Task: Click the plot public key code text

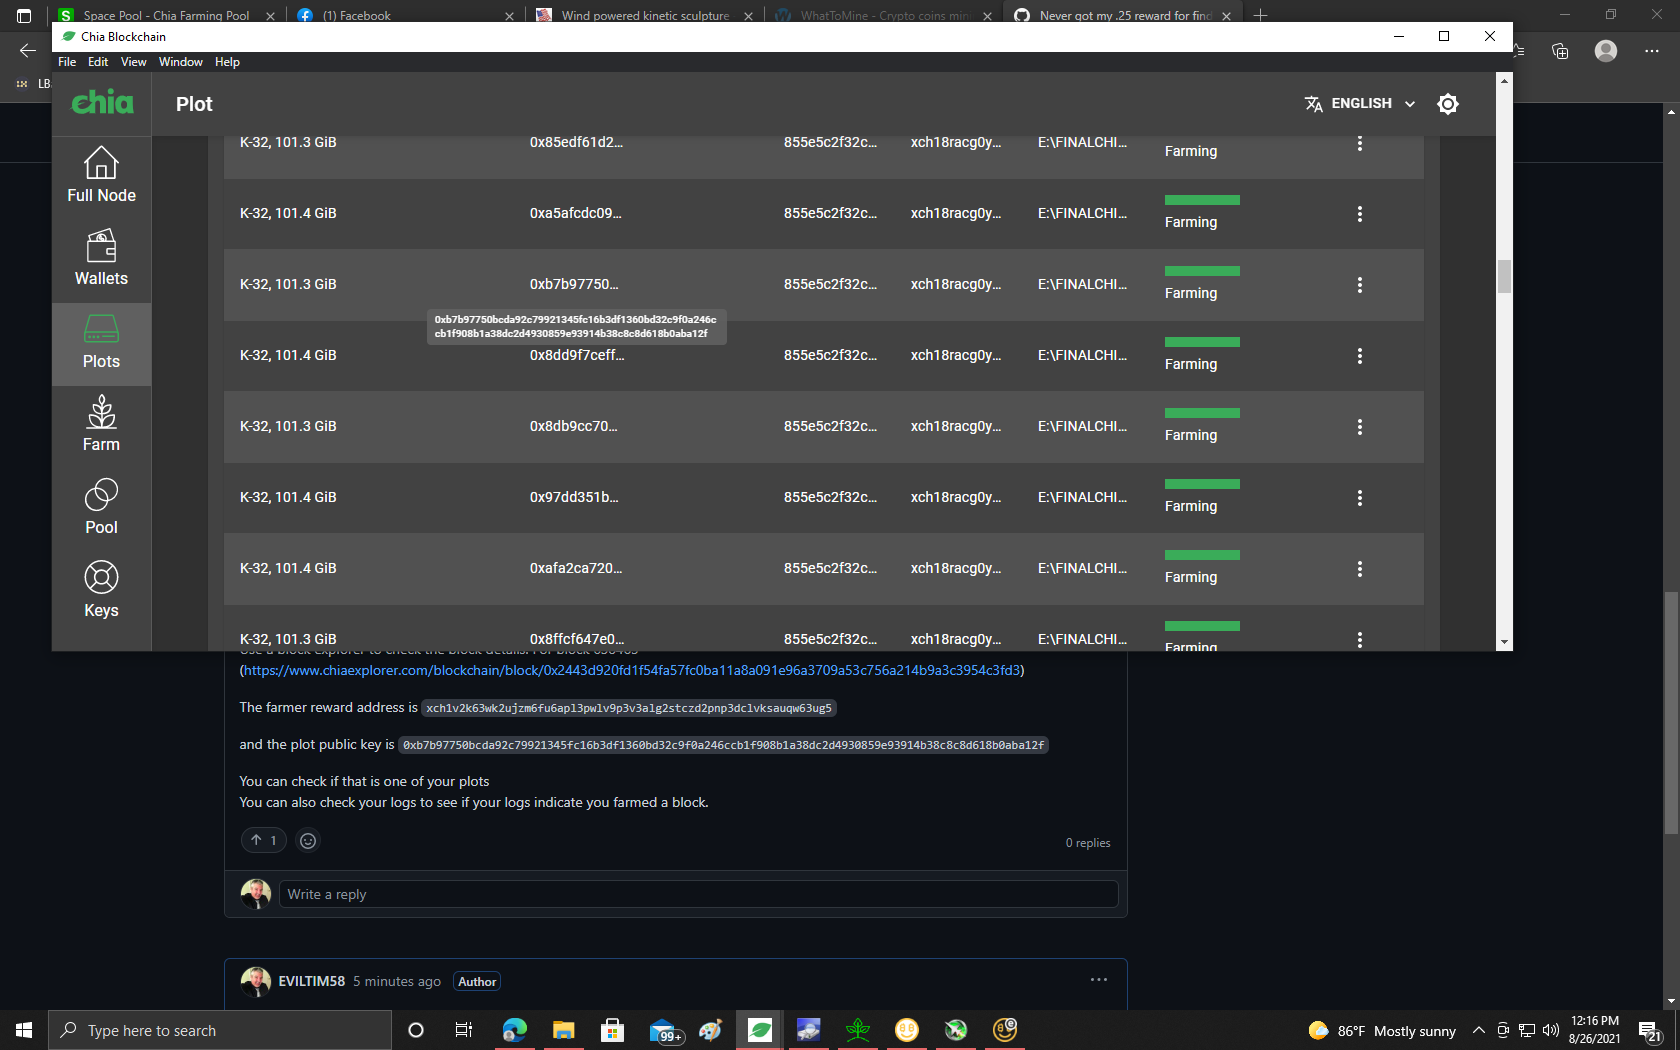Action: click(723, 745)
